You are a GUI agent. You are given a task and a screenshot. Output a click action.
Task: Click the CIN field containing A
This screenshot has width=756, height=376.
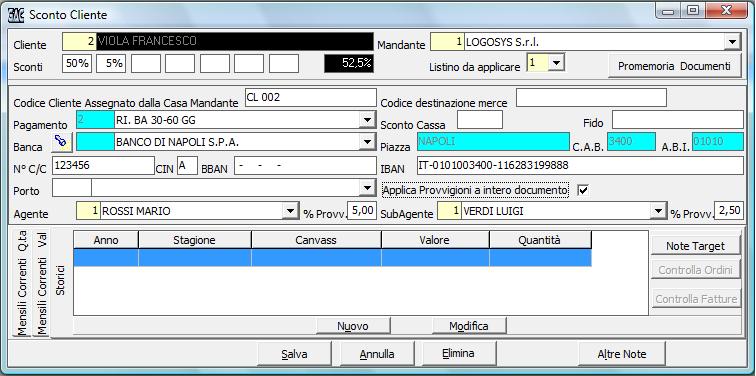[x=187, y=165]
